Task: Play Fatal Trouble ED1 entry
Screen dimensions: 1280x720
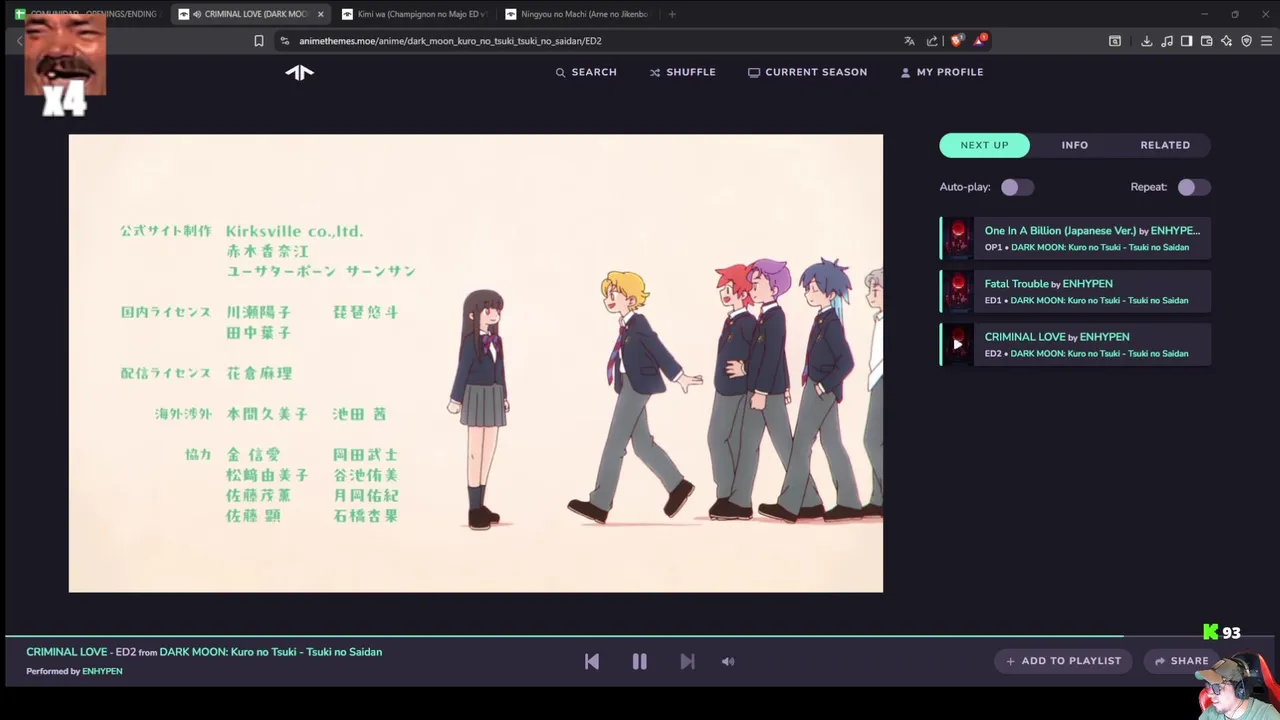Action: pos(1076,291)
